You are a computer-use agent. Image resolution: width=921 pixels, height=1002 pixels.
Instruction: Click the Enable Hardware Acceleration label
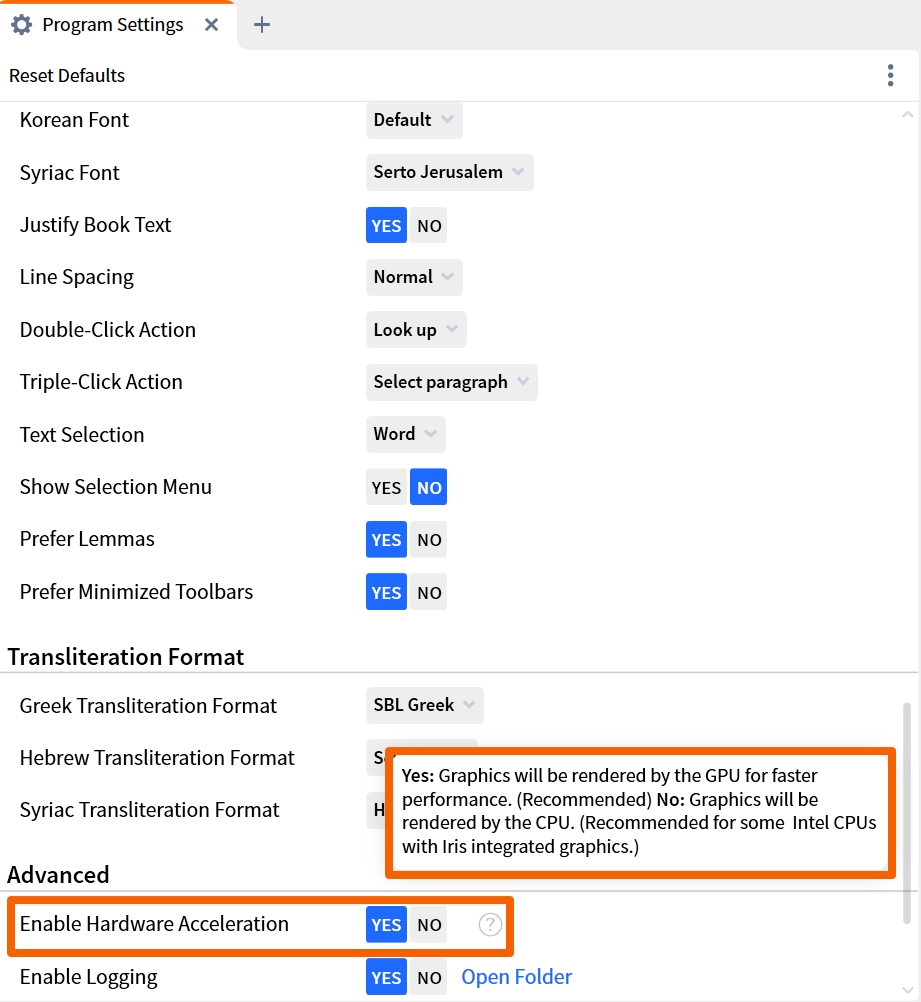point(154,925)
